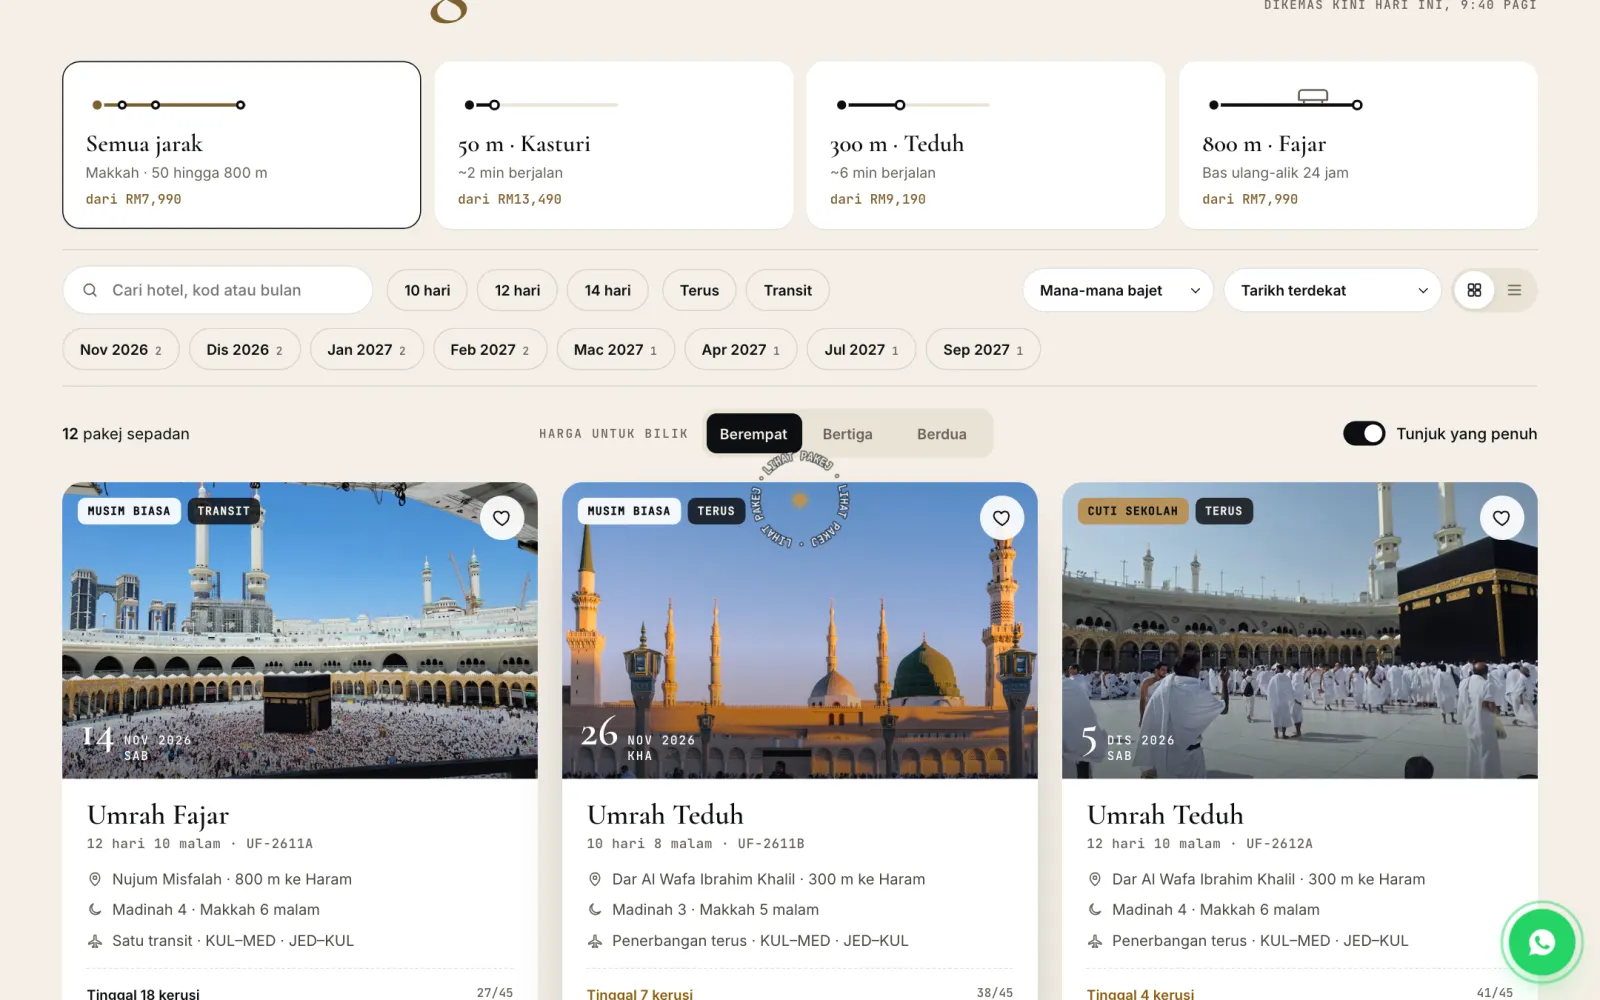Click the moon icon beside Madinah 3
This screenshot has height=1000, width=1600.
[x=595, y=910]
